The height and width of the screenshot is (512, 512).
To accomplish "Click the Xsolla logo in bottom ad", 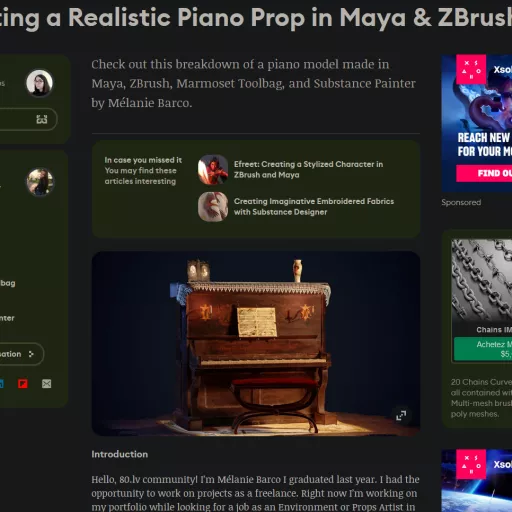I will click(x=471, y=464).
